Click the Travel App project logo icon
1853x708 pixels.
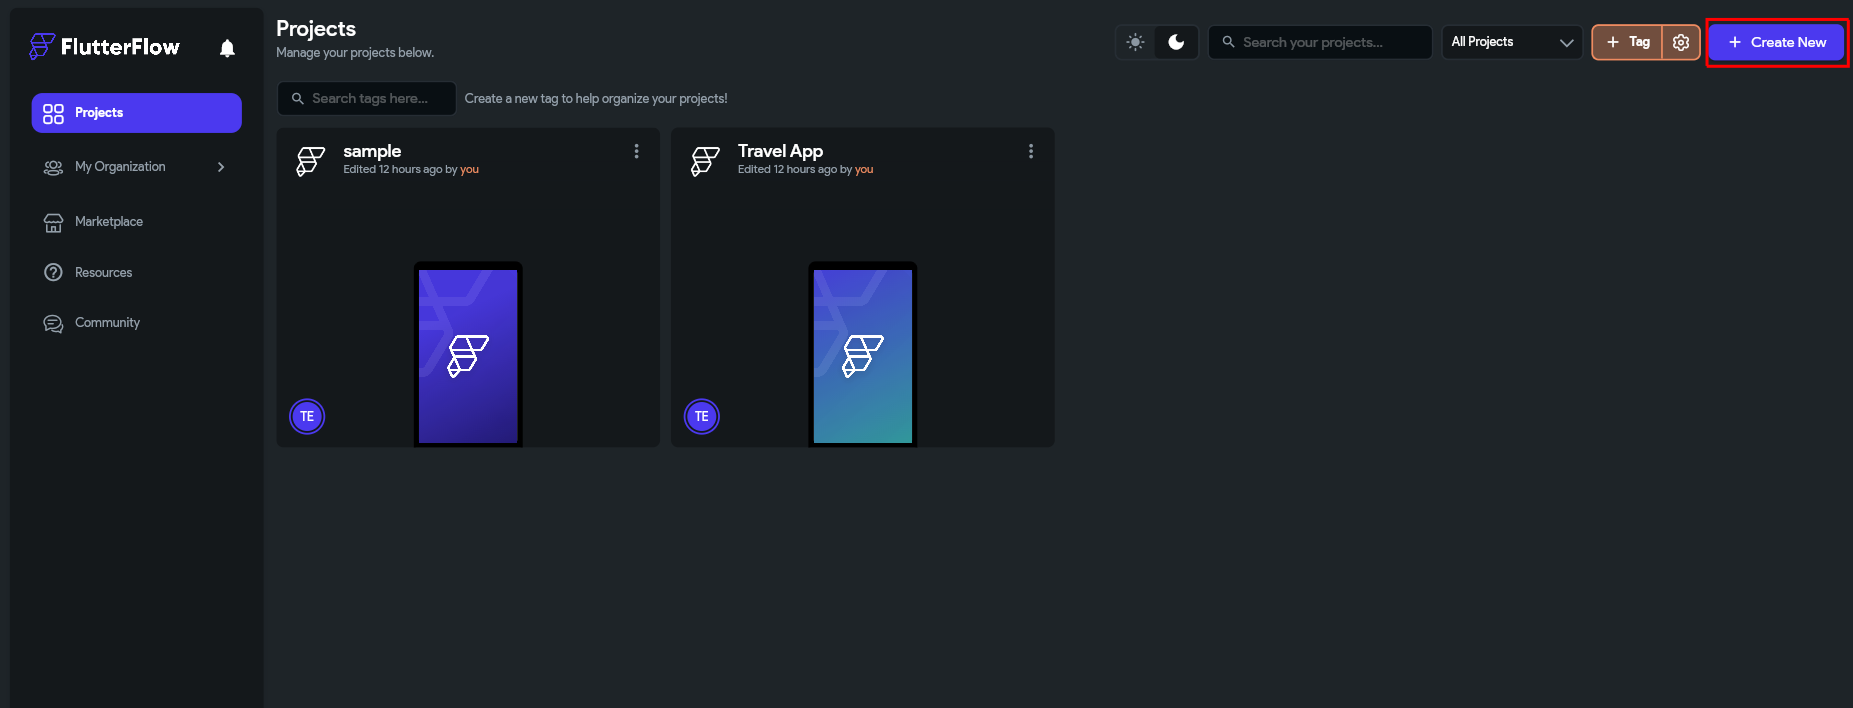(x=705, y=160)
